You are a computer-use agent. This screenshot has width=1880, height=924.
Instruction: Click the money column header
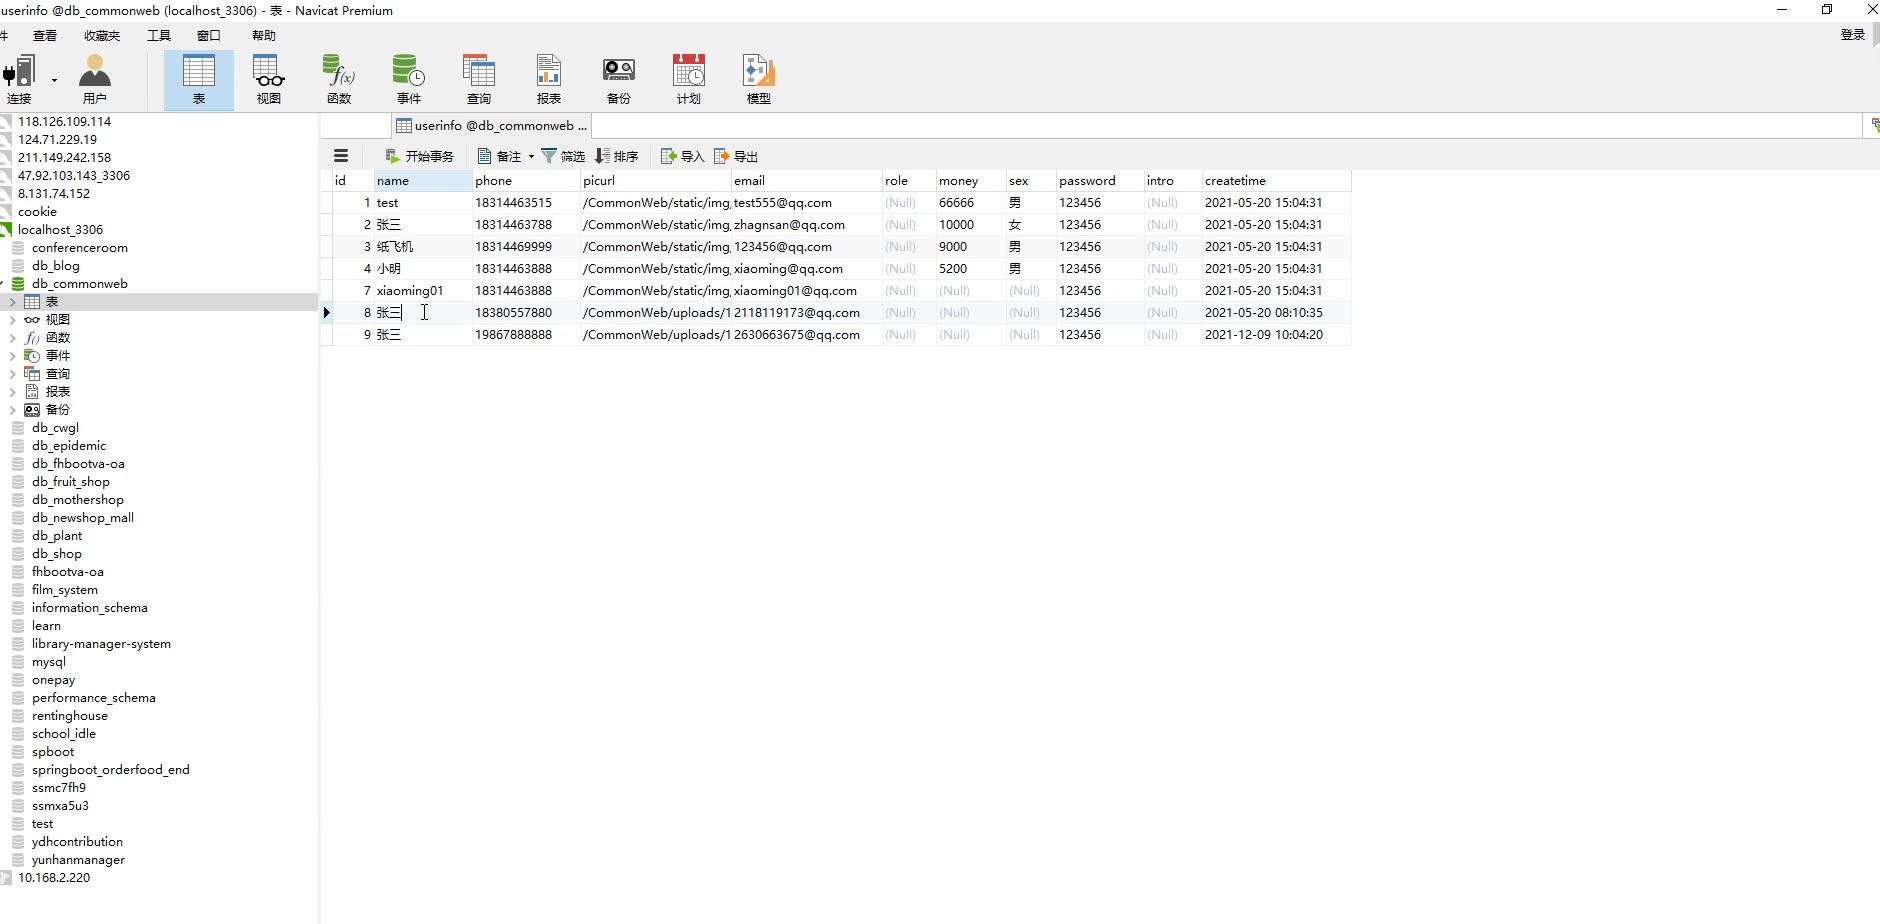(x=970, y=181)
